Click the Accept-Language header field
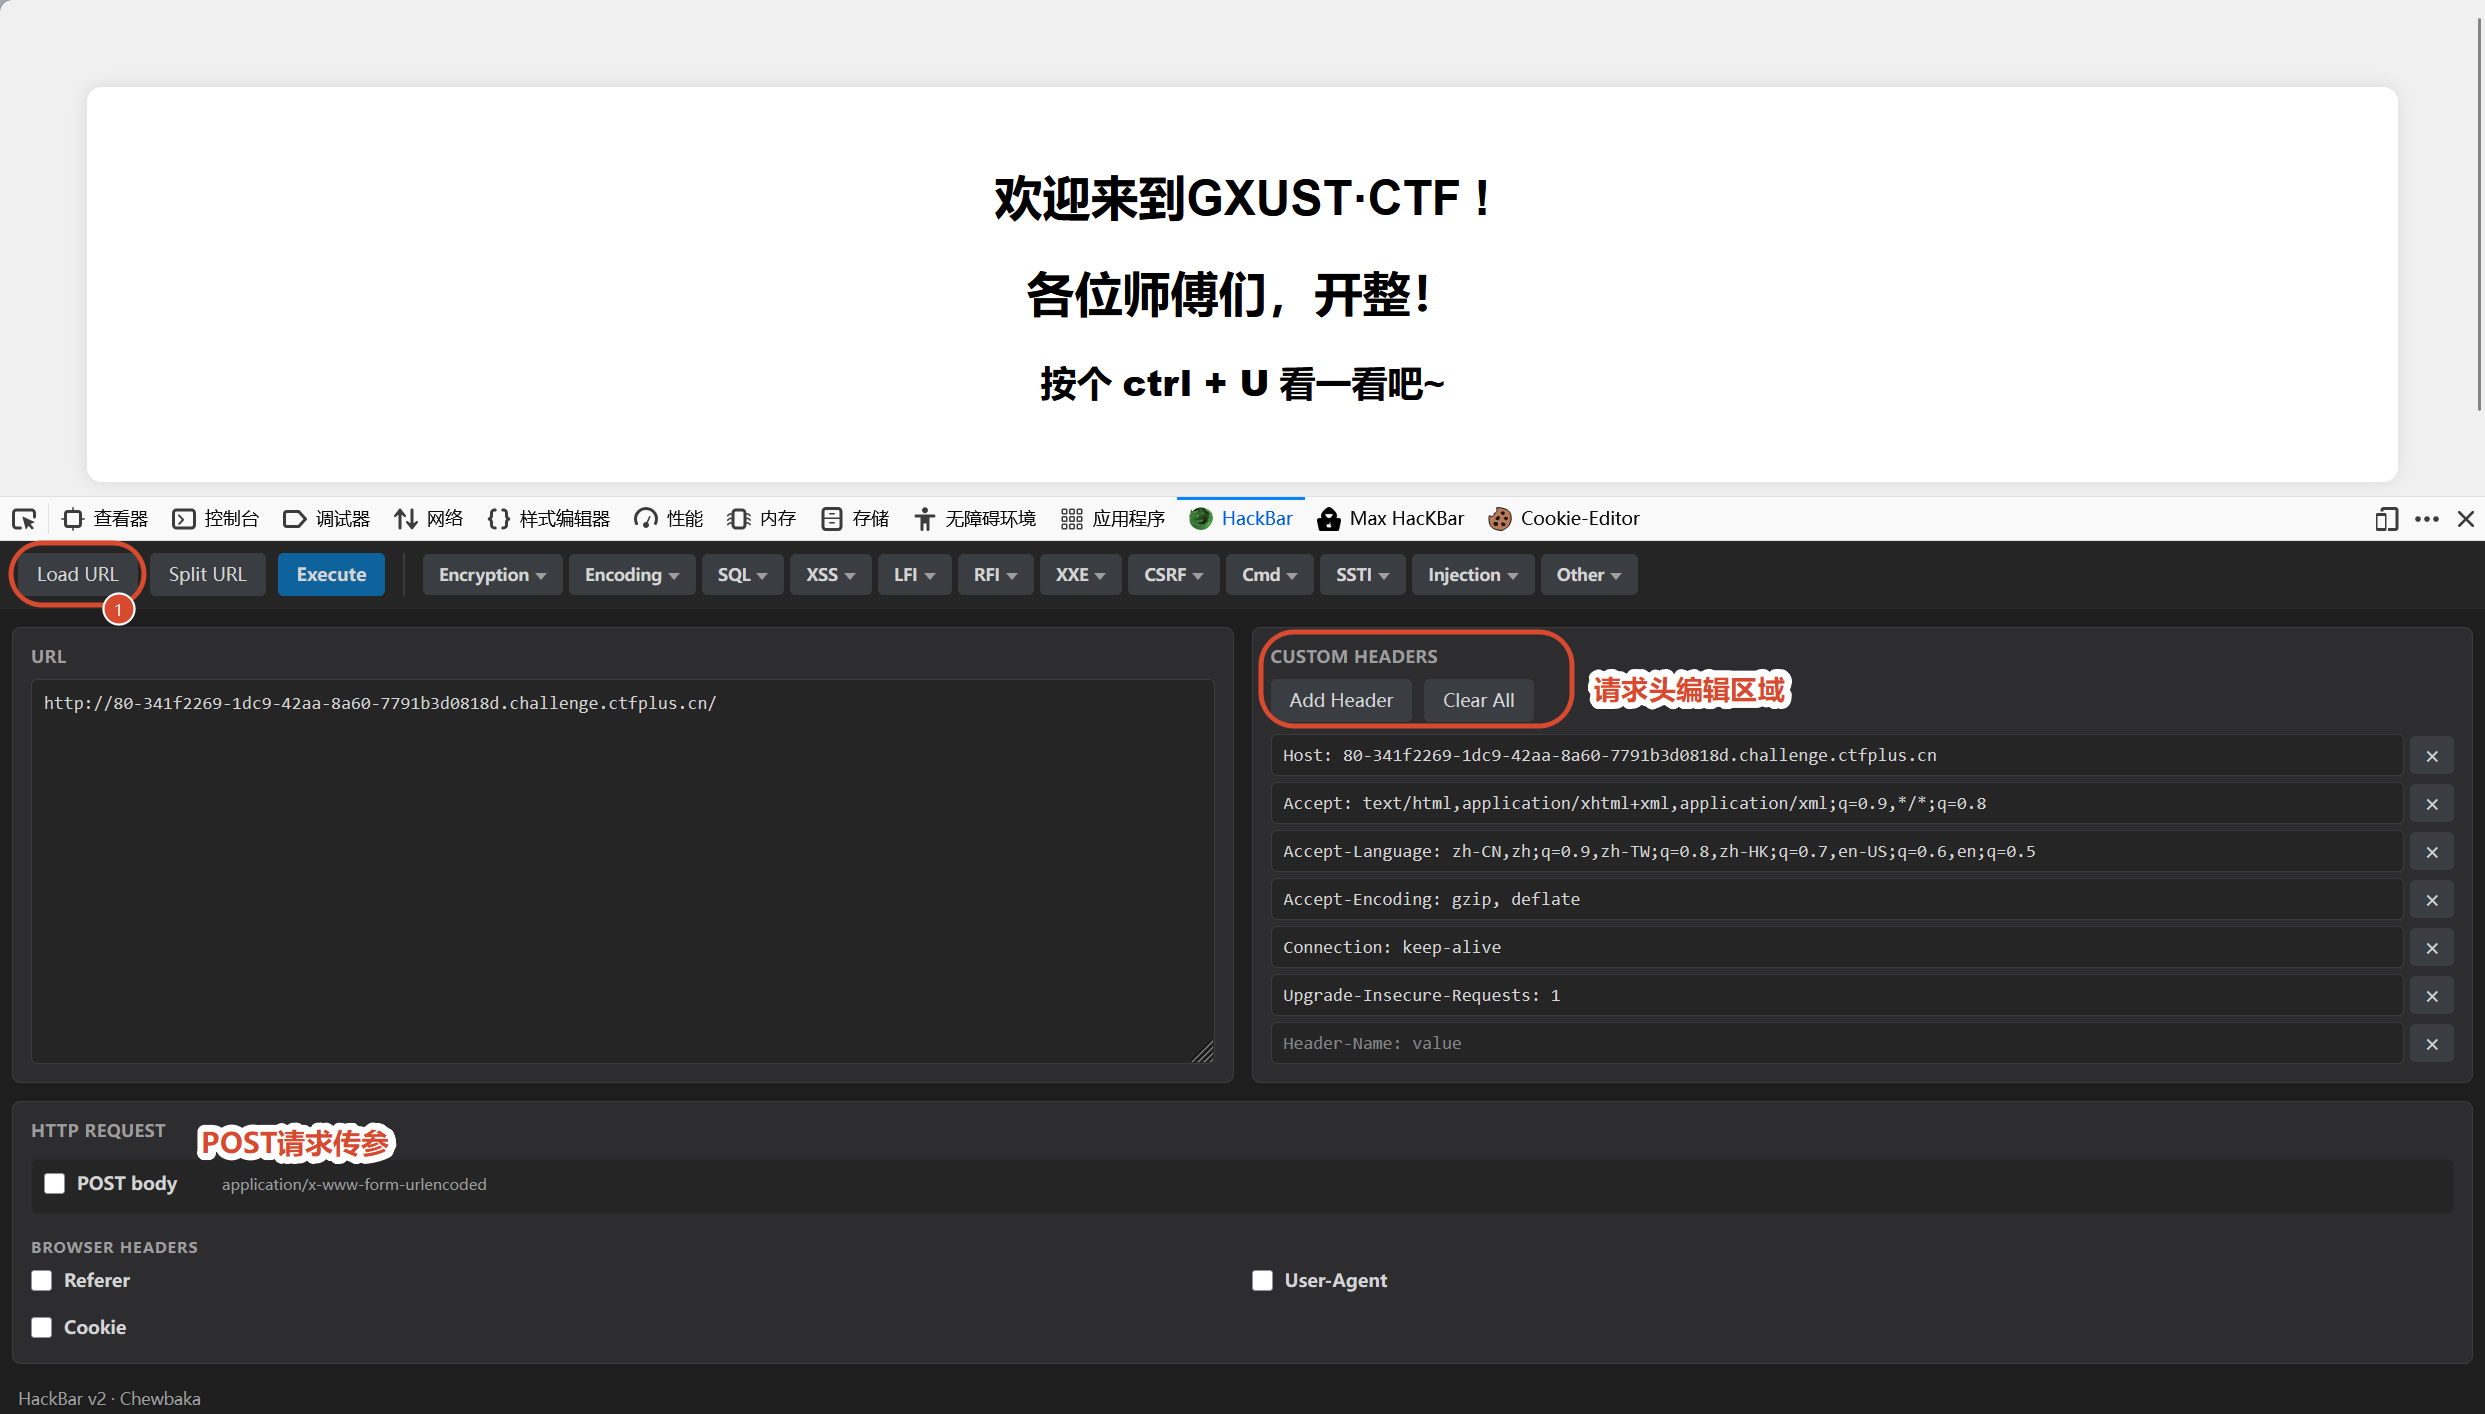Viewport: 2485px width, 1414px height. (1836, 851)
